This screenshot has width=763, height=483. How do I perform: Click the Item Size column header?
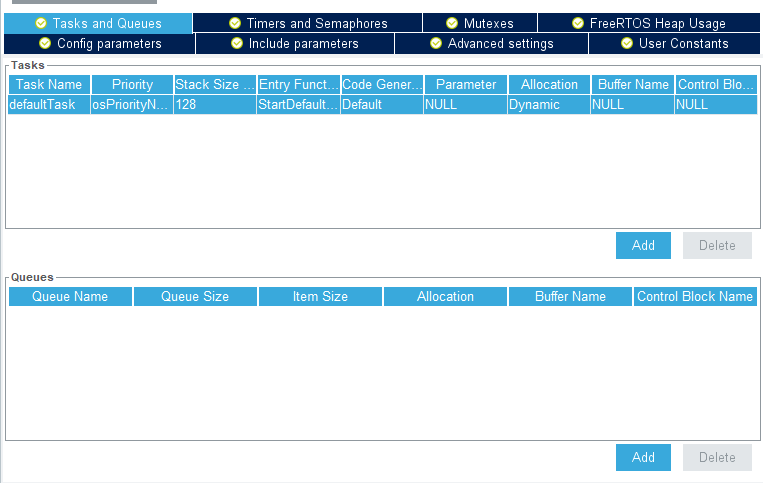point(320,297)
